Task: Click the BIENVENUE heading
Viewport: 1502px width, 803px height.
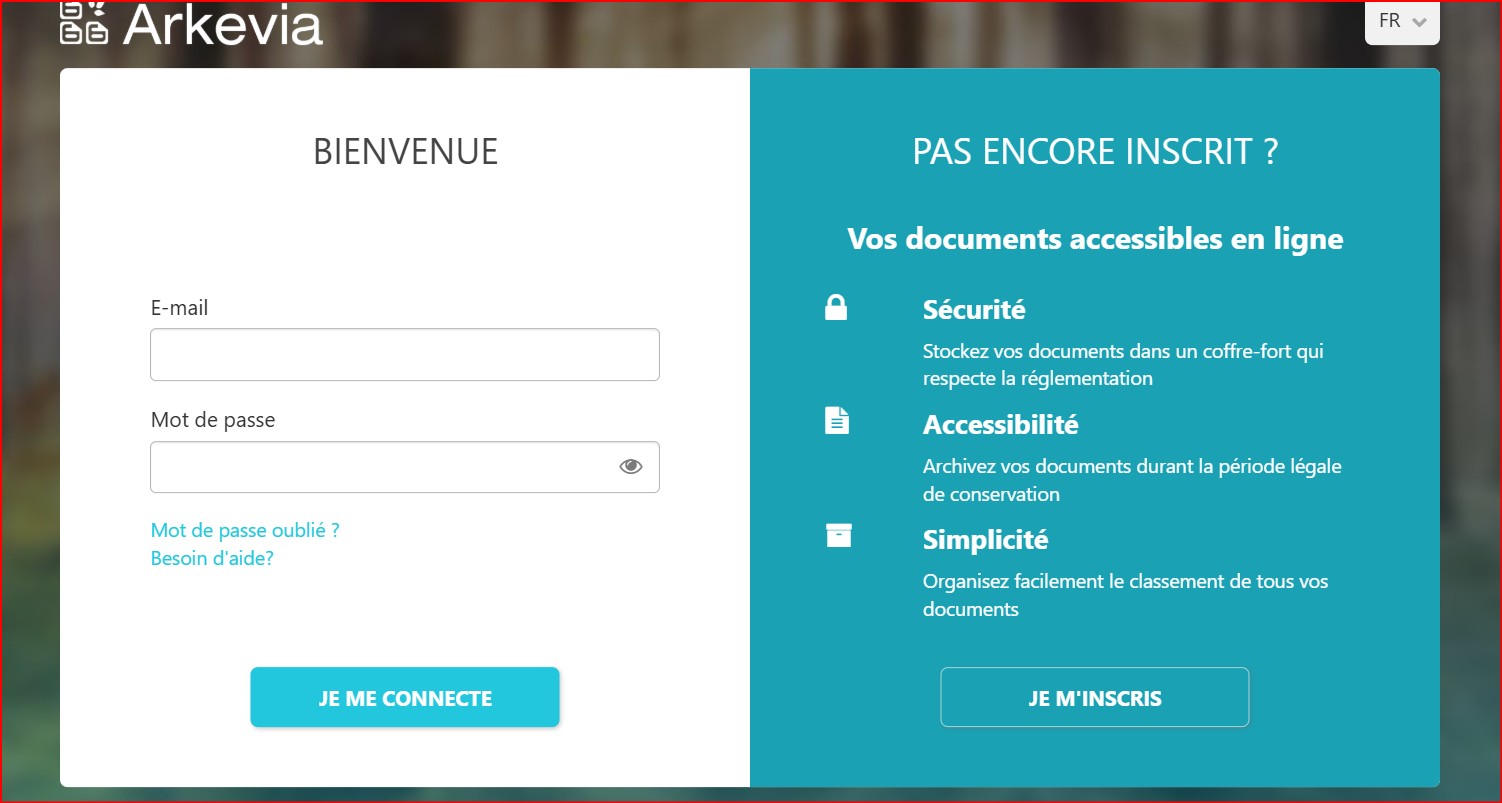Action: [x=404, y=152]
